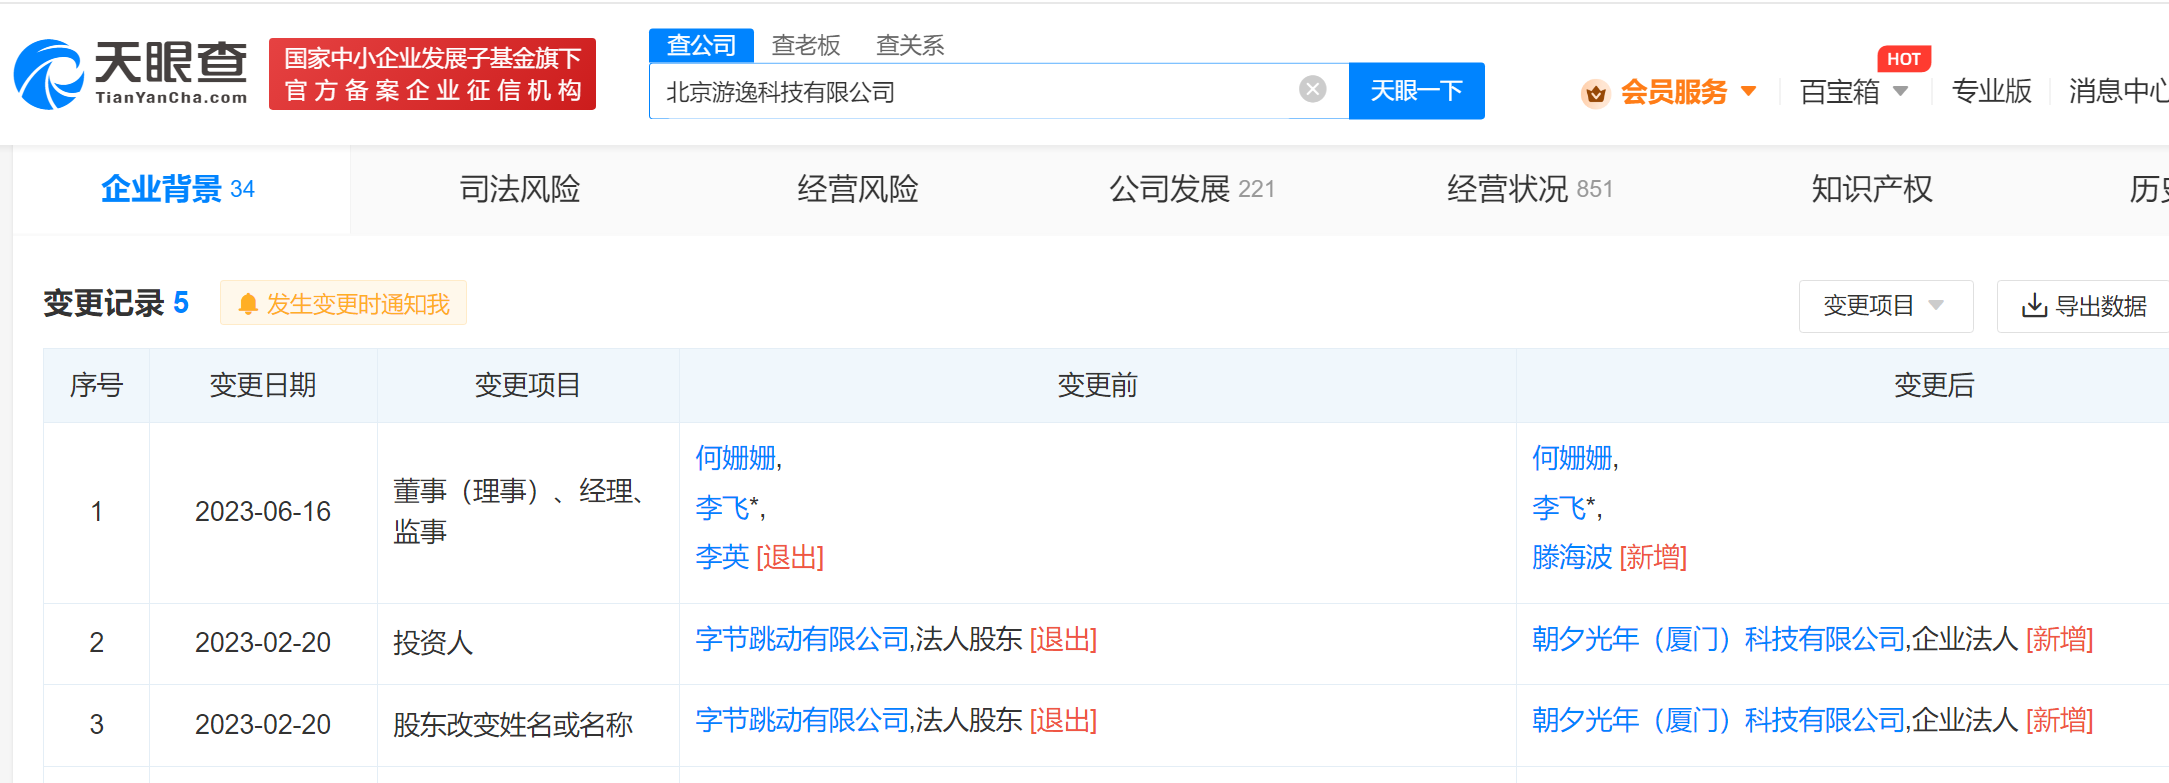Click the bell icon in change notification button
The width and height of the screenshot is (2169, 783).
(x=248, y=304)
